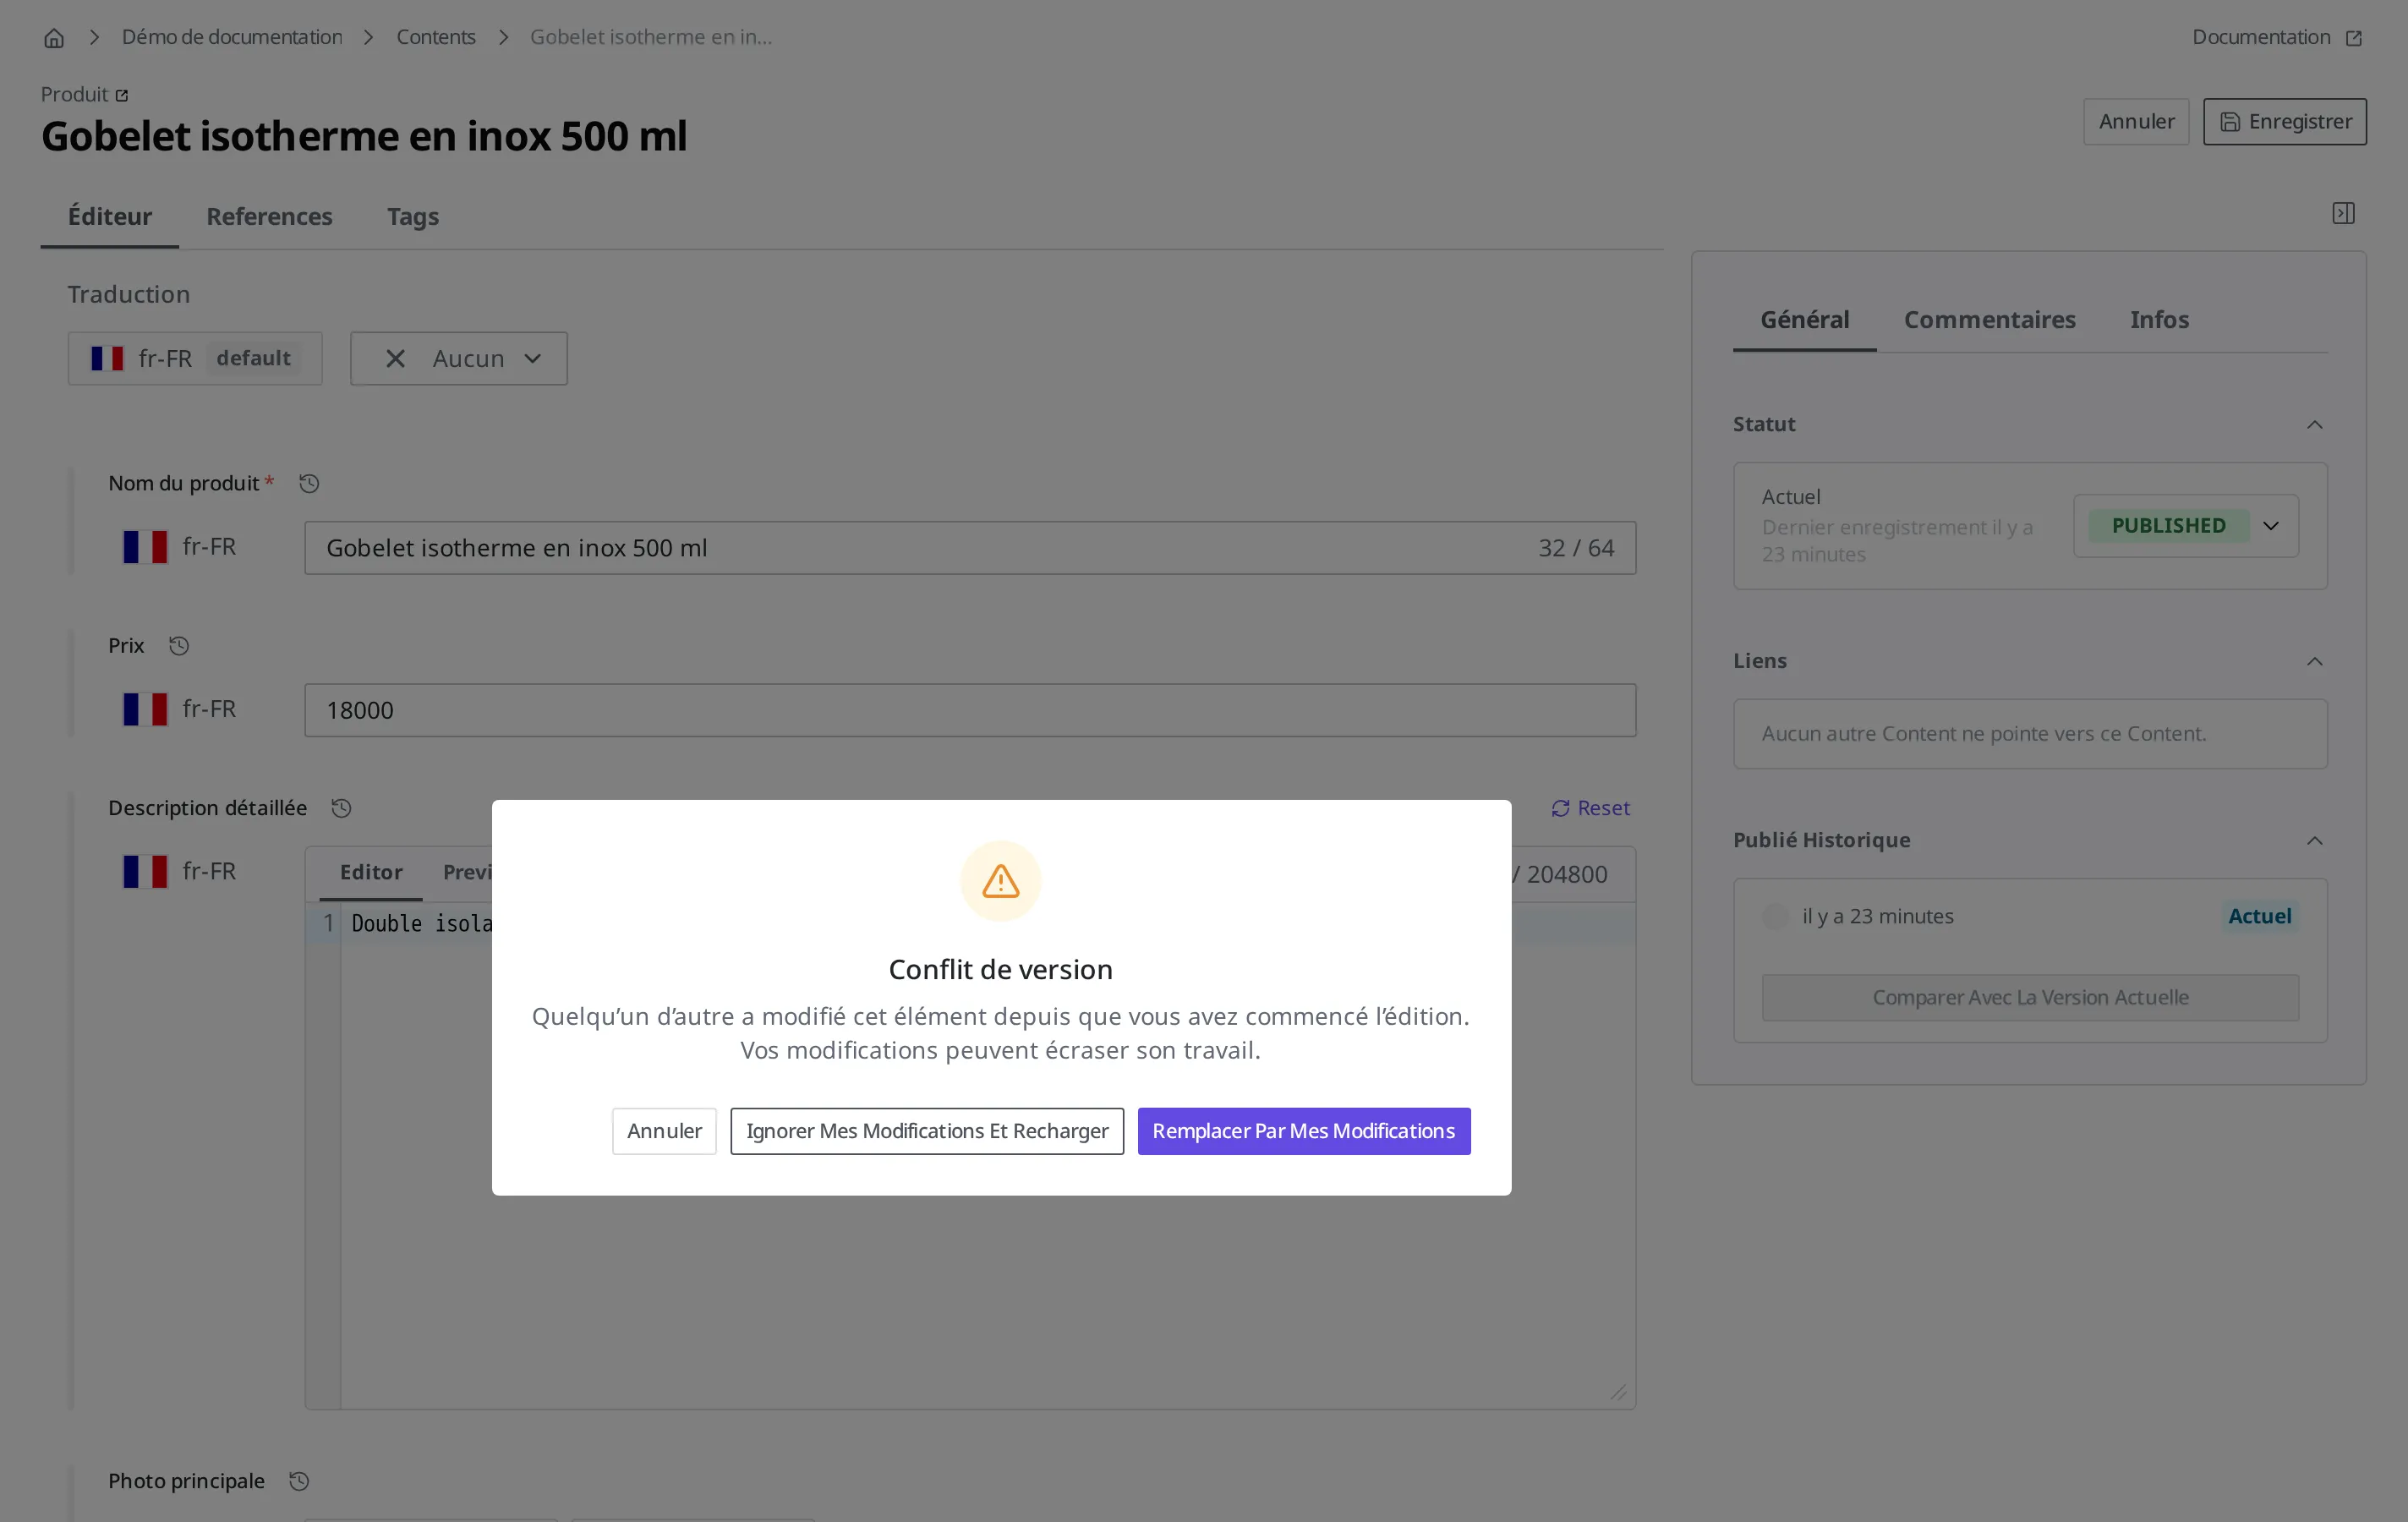Click Remplacer Par Mes Modifications

coord(1304,1131)
